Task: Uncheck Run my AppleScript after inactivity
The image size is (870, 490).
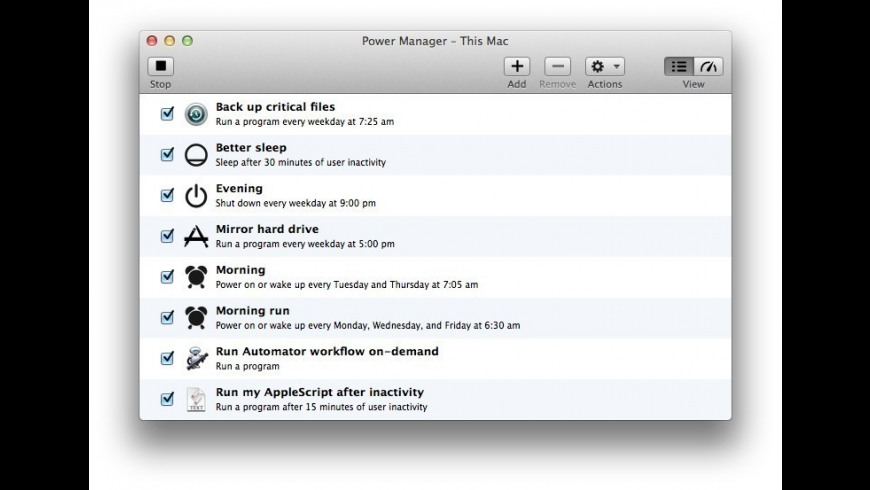Action: (x=167, y=399)
